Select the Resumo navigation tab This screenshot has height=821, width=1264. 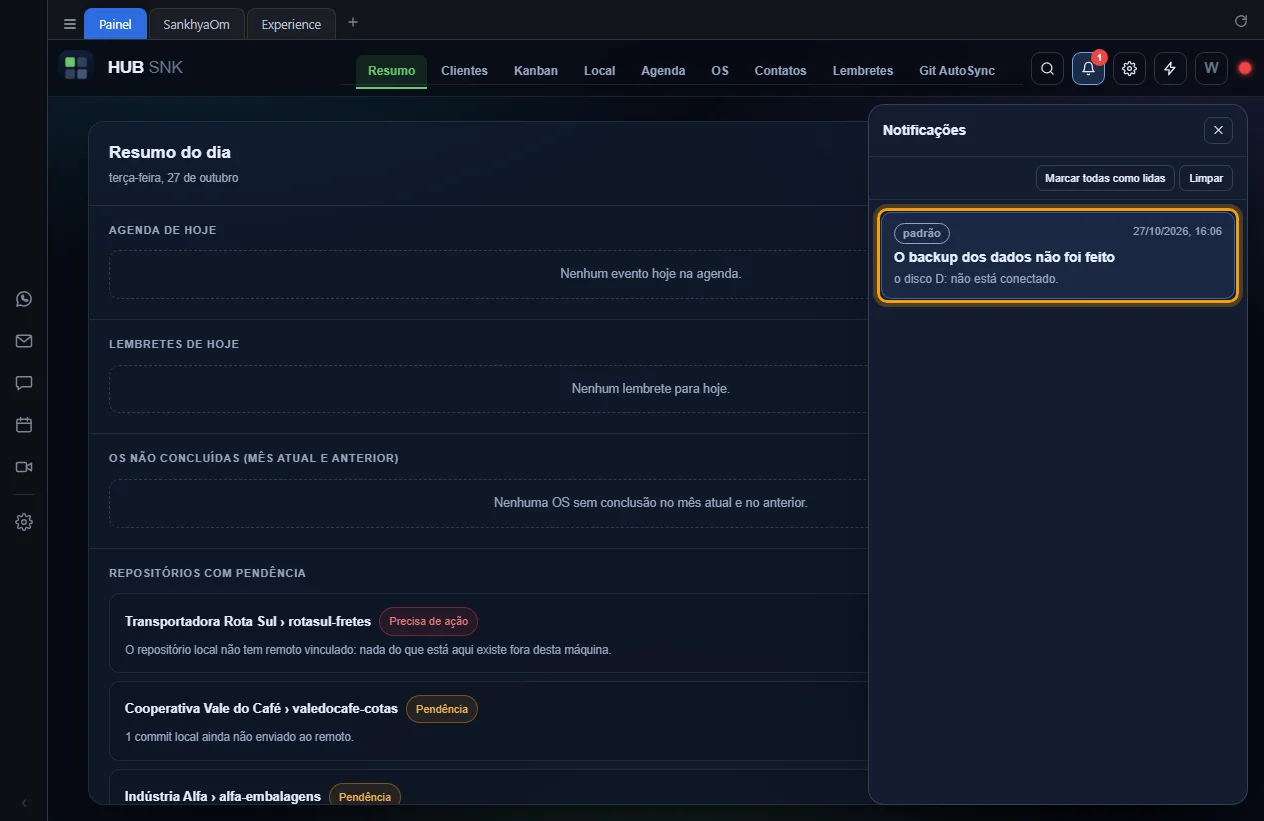pyautogui.click(x=391, y=71)
